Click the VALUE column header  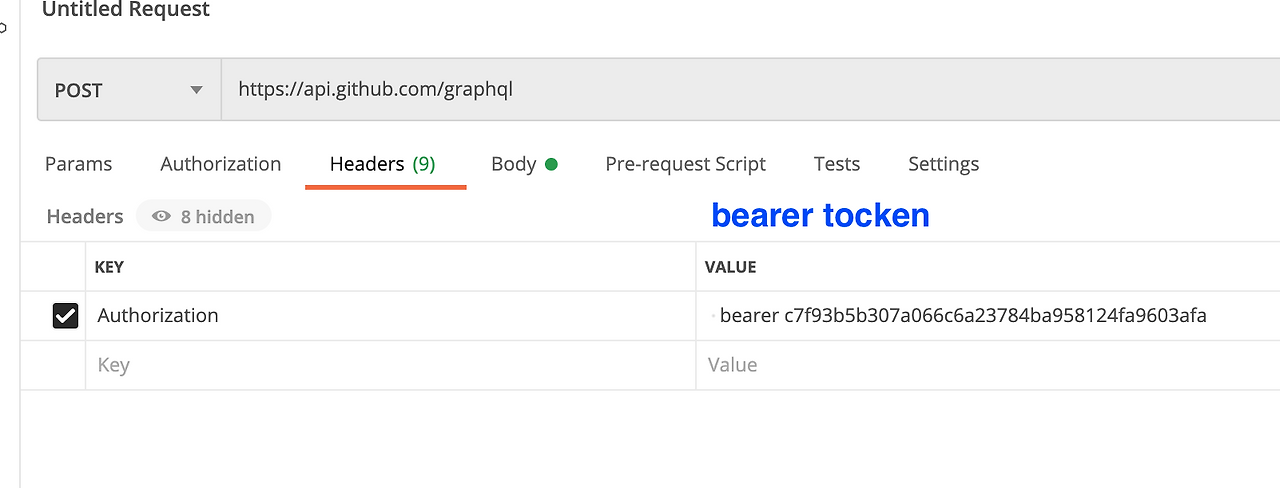tap(731, 267)
